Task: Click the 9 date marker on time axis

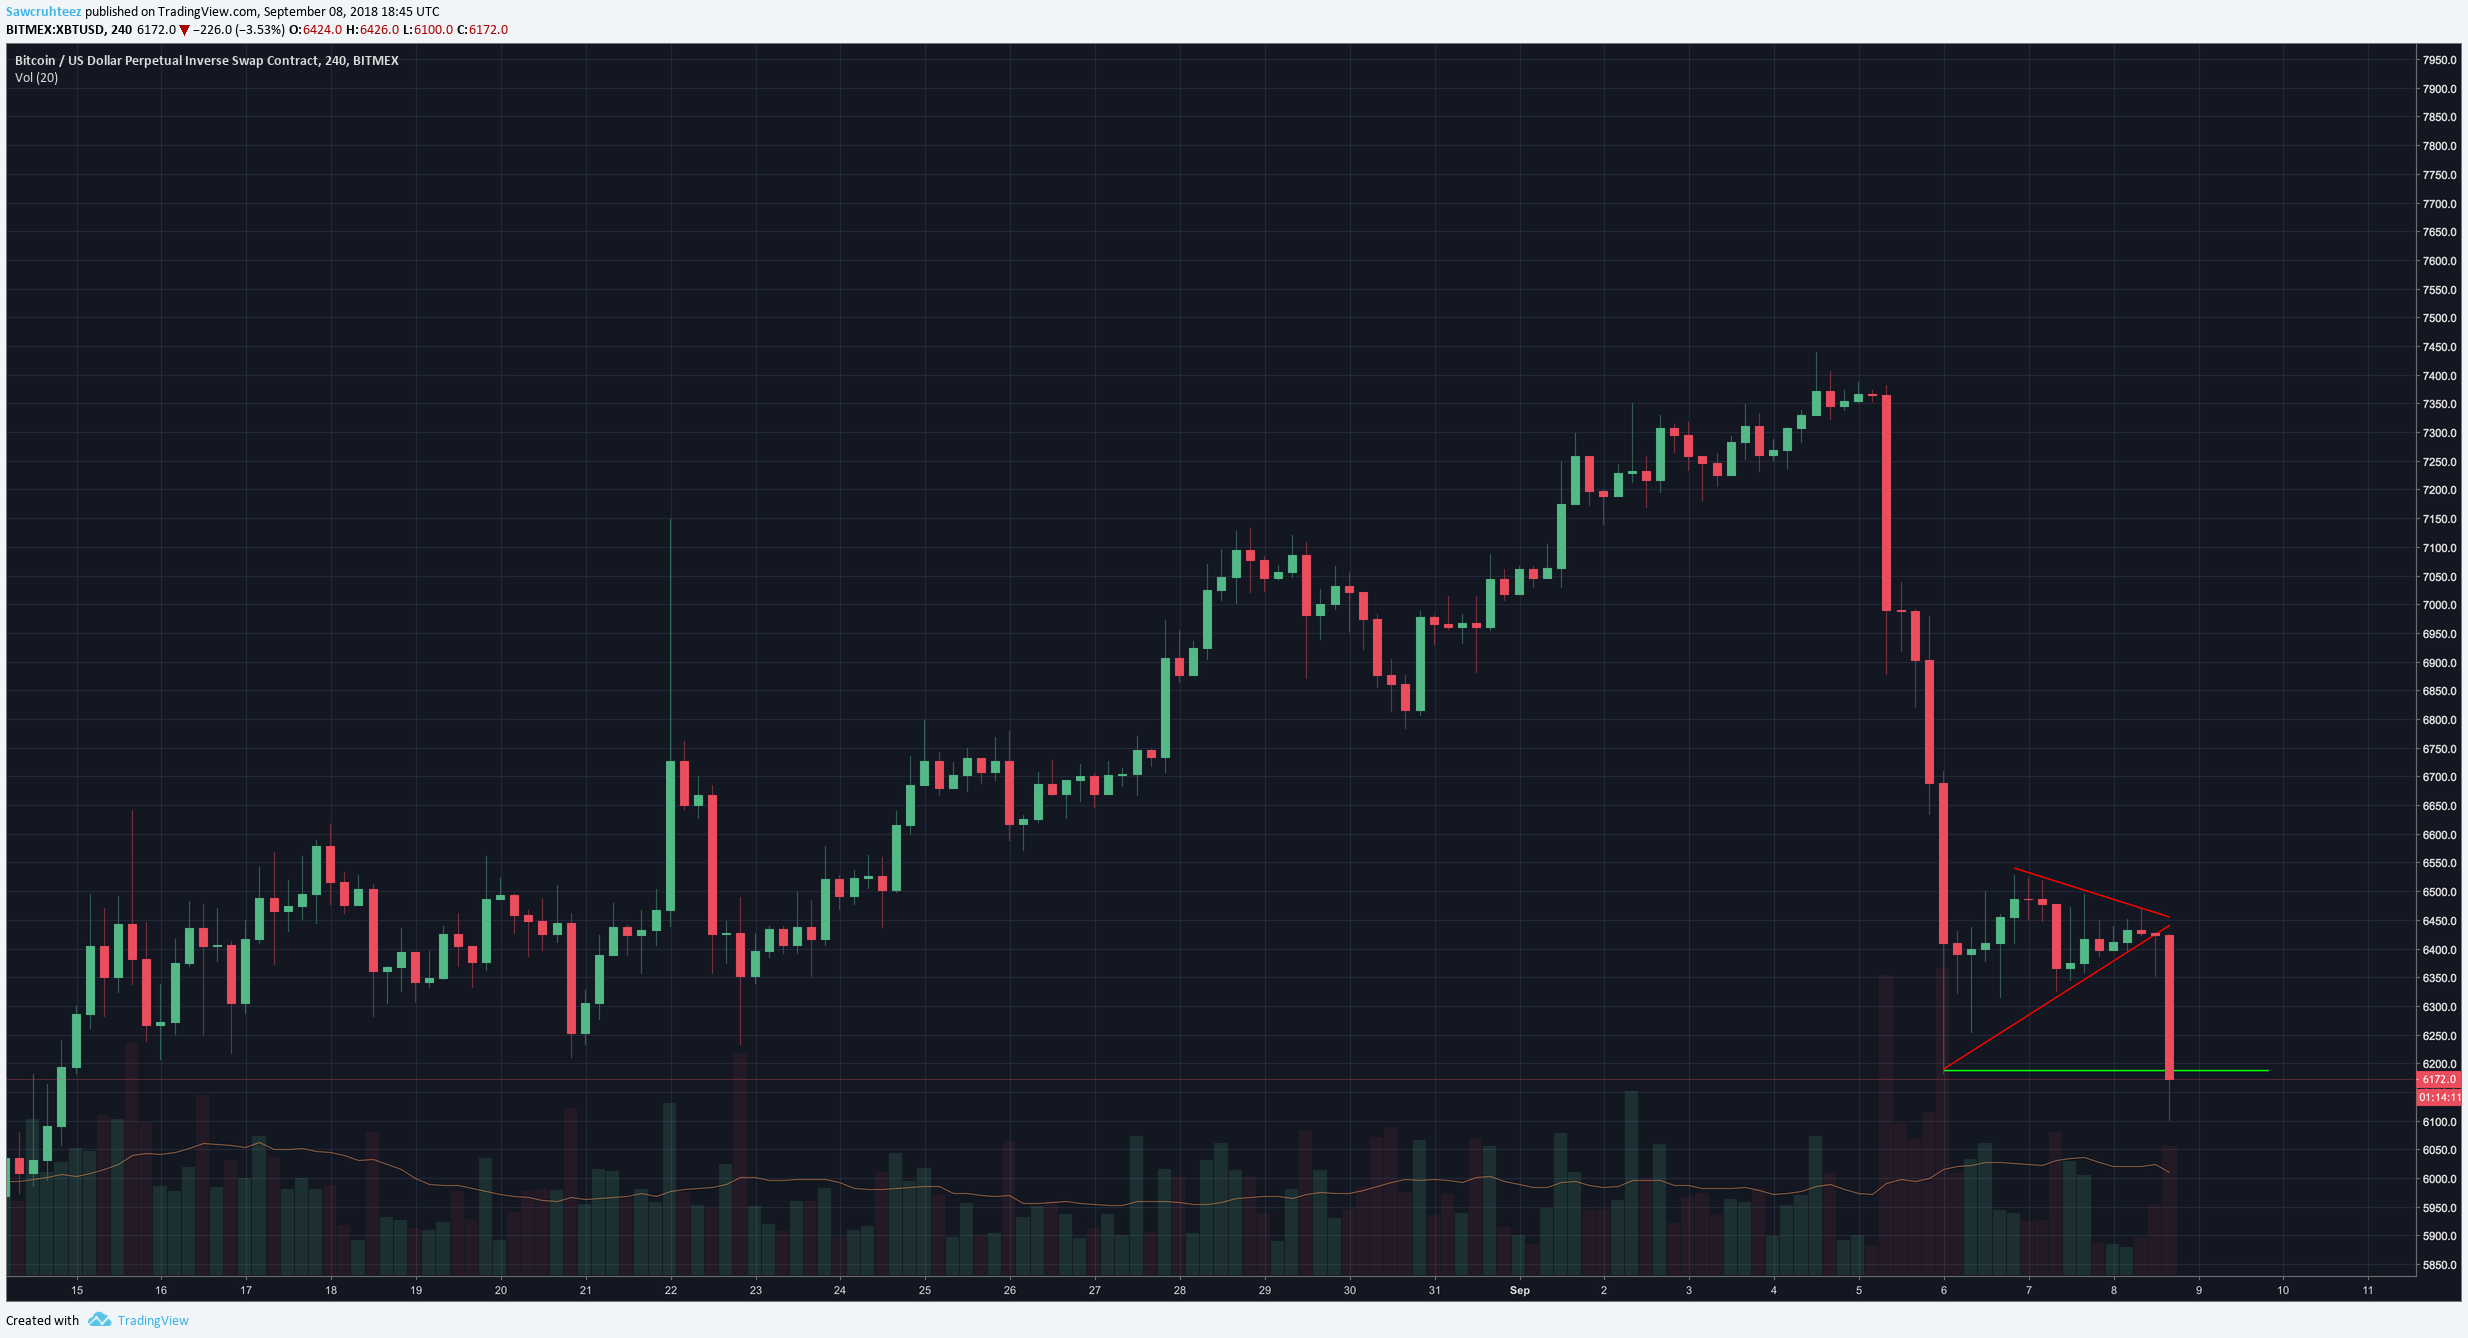Action: [2198, 1290]
